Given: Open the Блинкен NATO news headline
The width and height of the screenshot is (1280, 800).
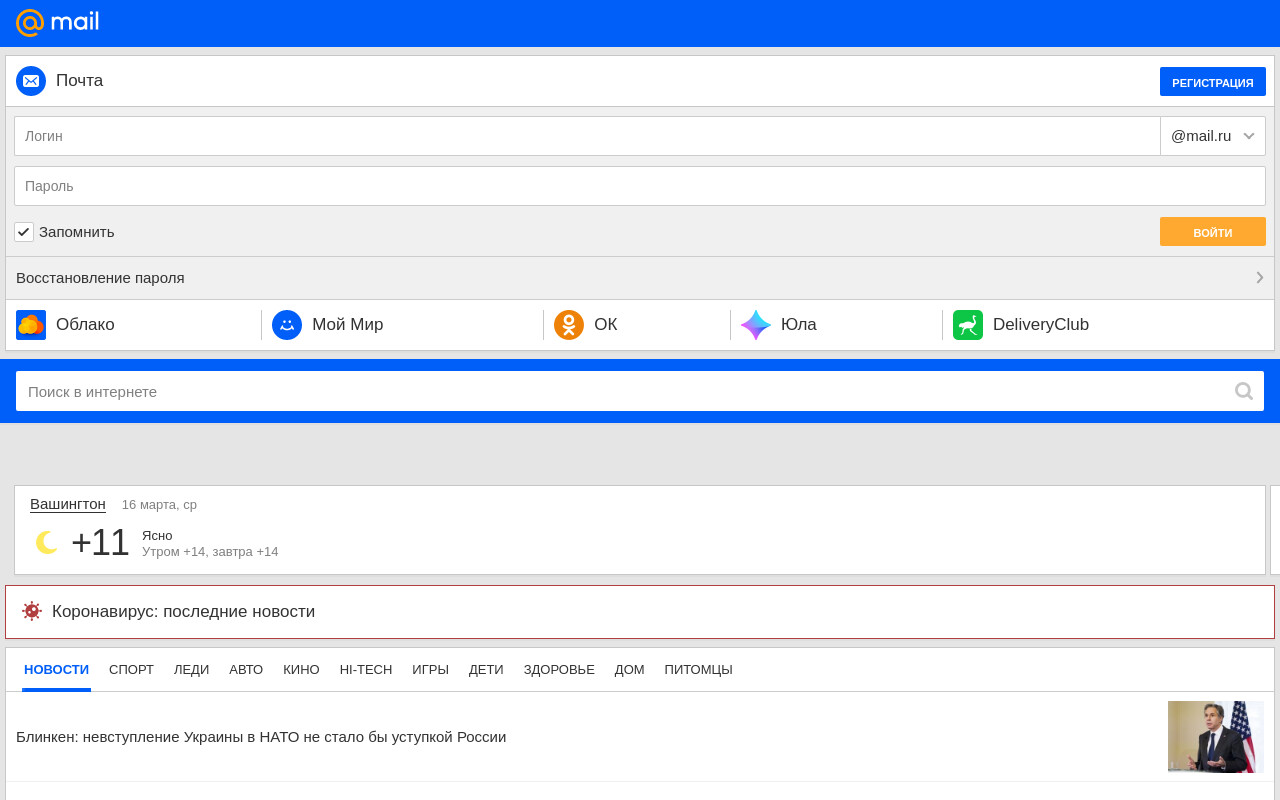Looking at the screenshot, I should point(261,737).
